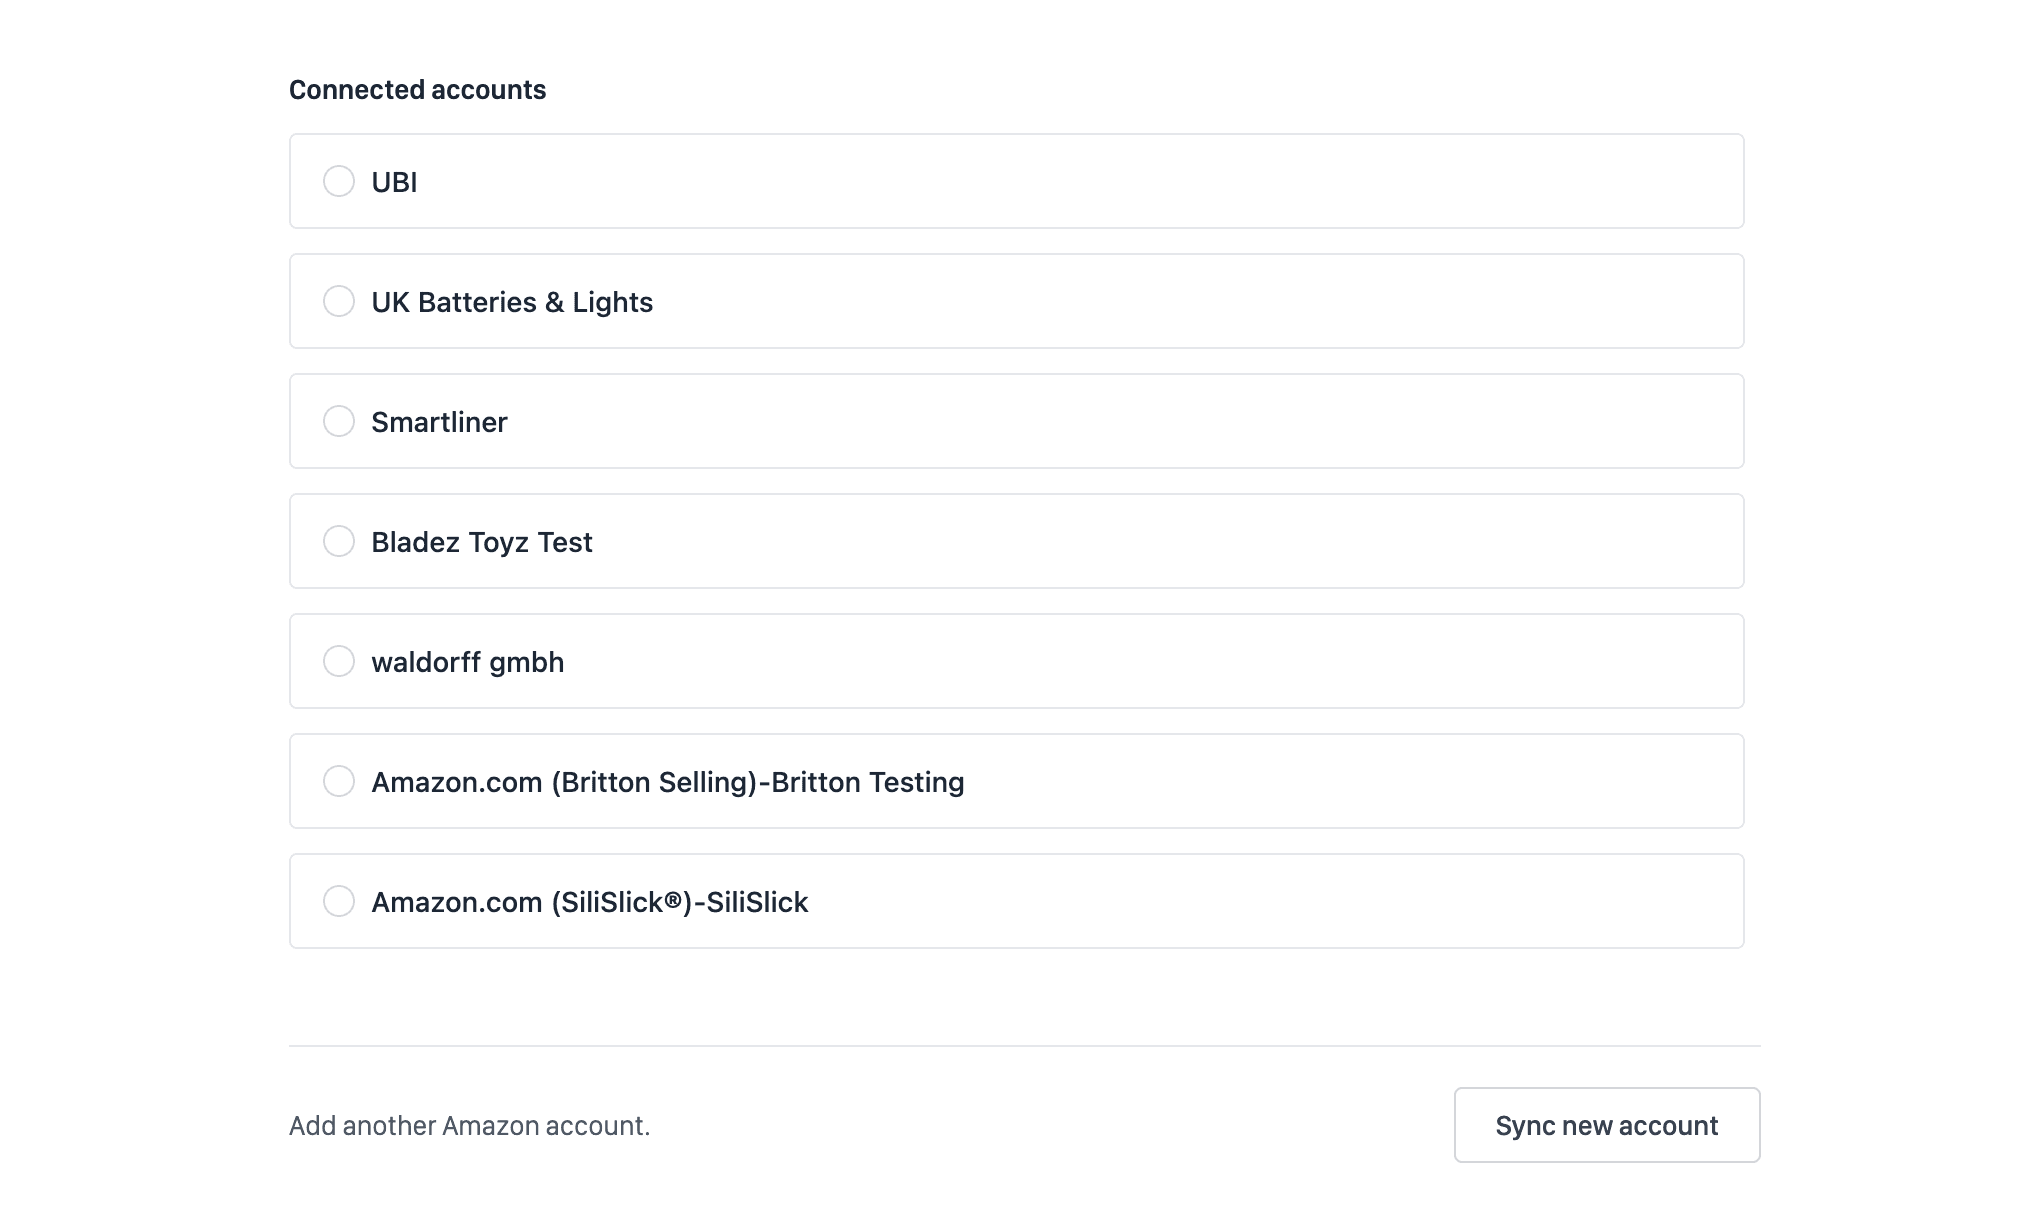Click Amazon.com (Britton Selling)-Britton Testing label
Screen dimensions: 2036x1218
point(668,782)
